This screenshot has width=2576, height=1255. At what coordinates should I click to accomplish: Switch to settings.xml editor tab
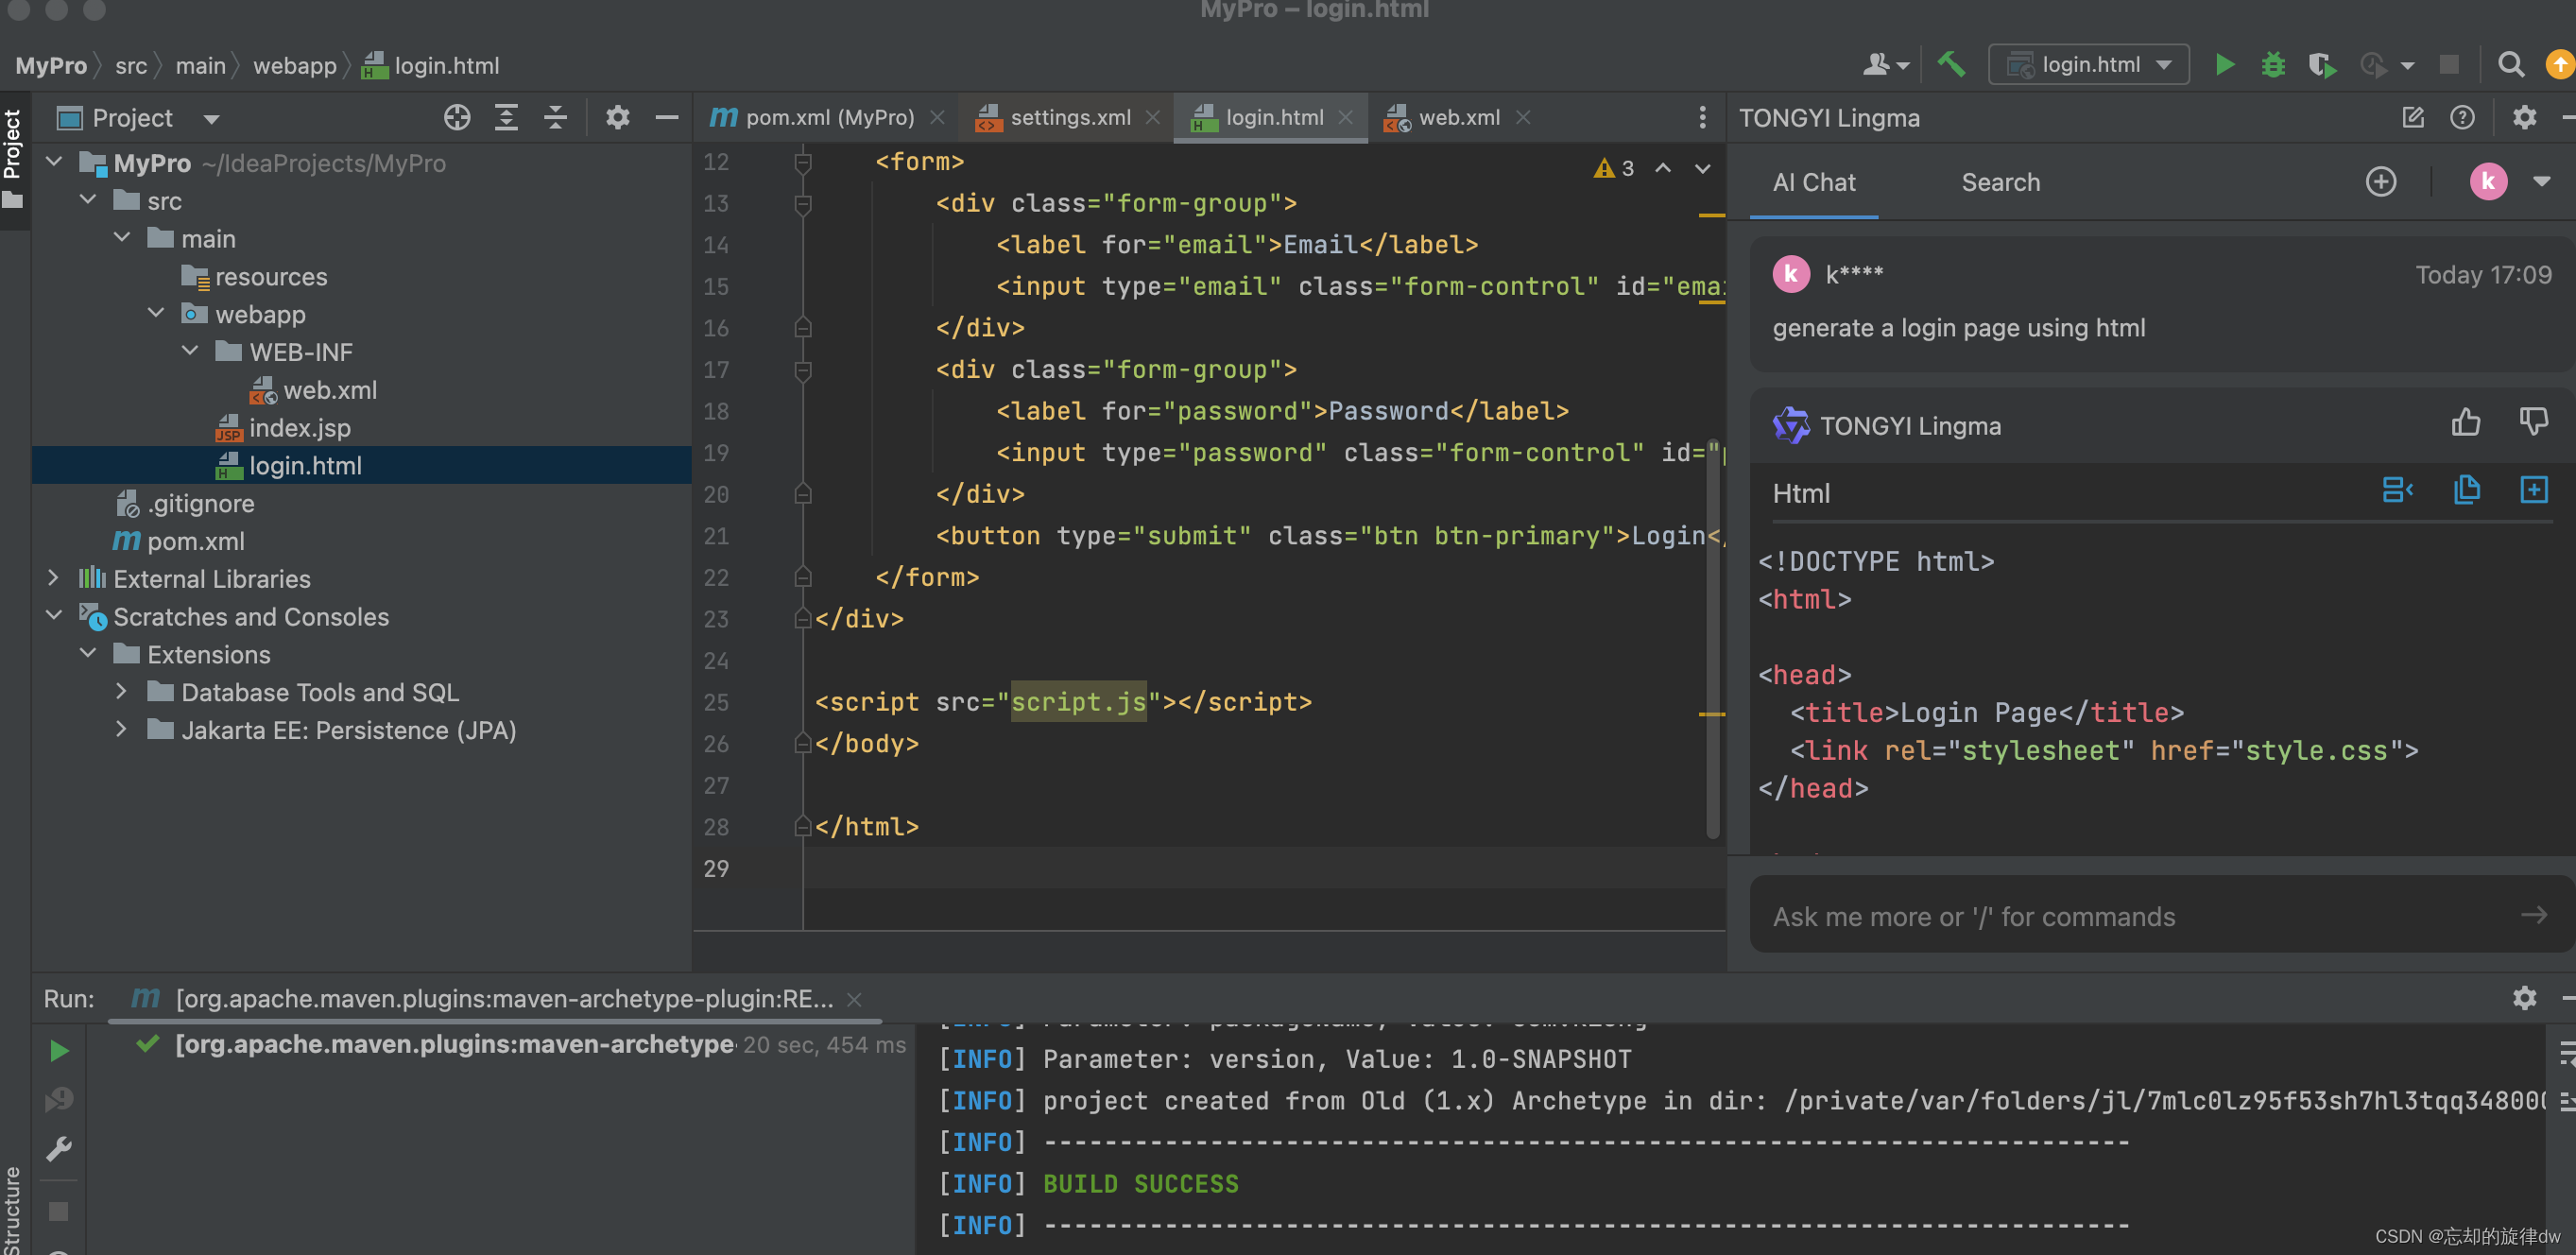1066,118
